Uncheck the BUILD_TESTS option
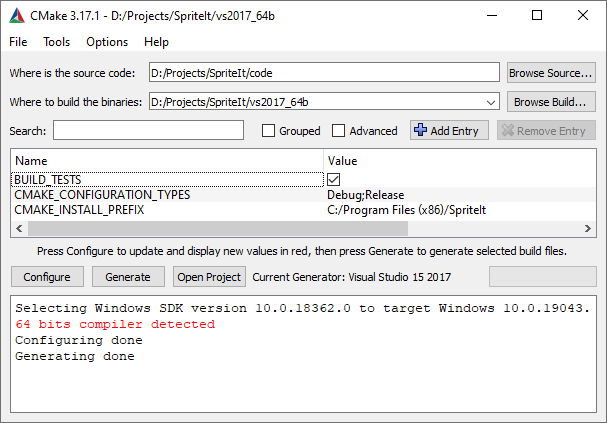The image size is (607, 423). [x=334, y=179]
